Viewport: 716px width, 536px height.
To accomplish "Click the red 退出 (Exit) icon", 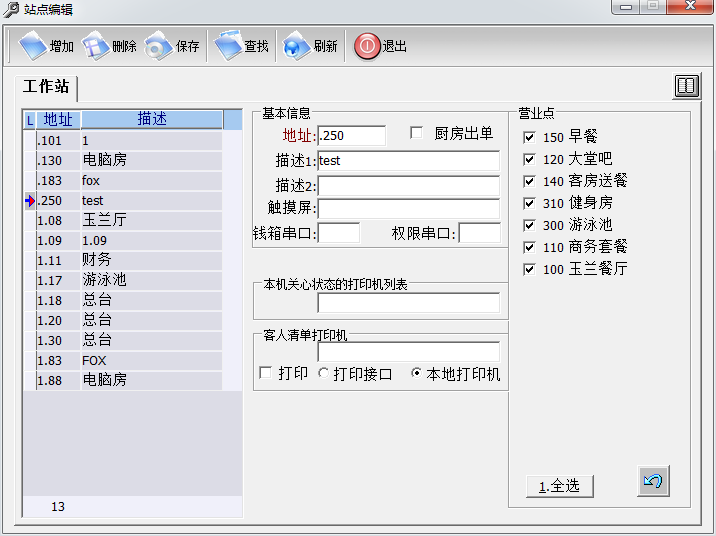I will [x=367, y=46].
